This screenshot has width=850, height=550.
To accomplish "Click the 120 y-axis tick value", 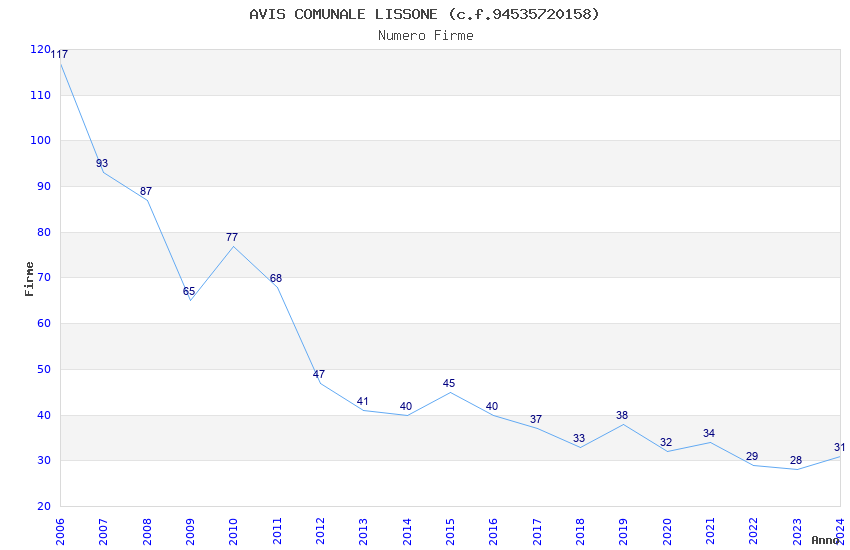I will [41, 49].
